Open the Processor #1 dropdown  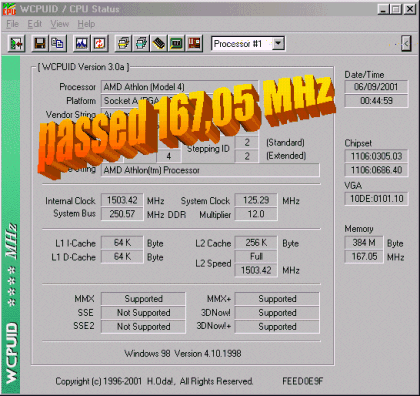coord(278,44)
